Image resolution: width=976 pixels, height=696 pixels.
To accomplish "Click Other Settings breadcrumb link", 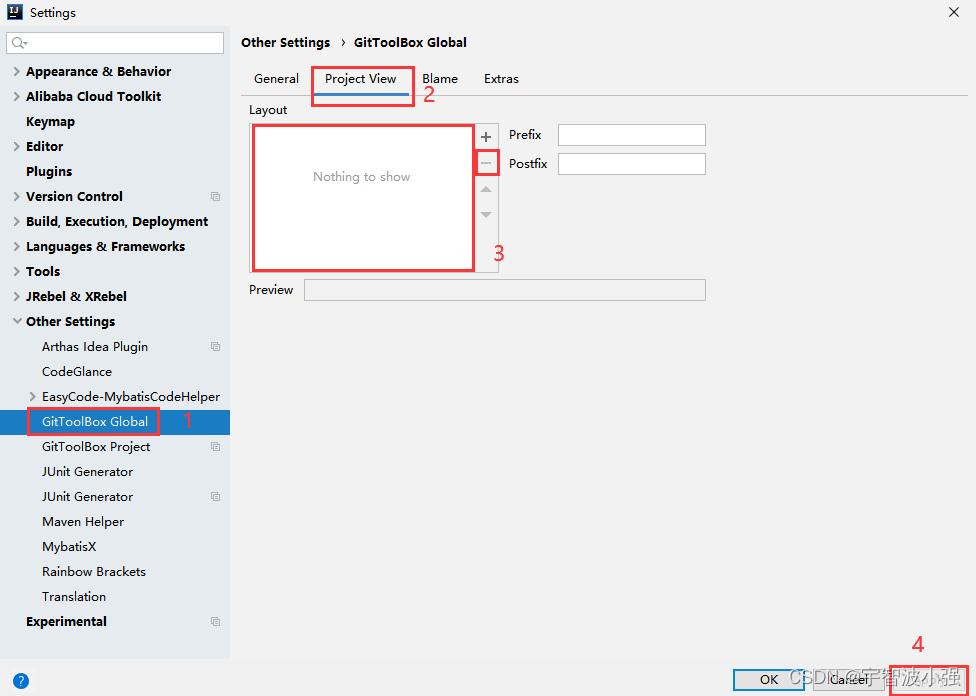I will coord(286,43).
